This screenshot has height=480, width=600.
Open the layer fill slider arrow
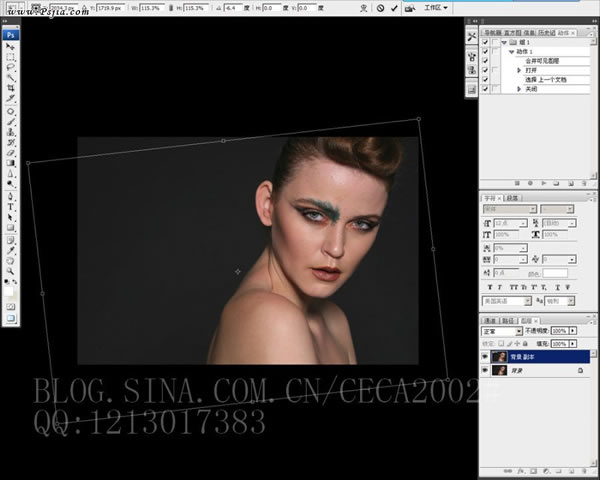click(x=573, y=344)
